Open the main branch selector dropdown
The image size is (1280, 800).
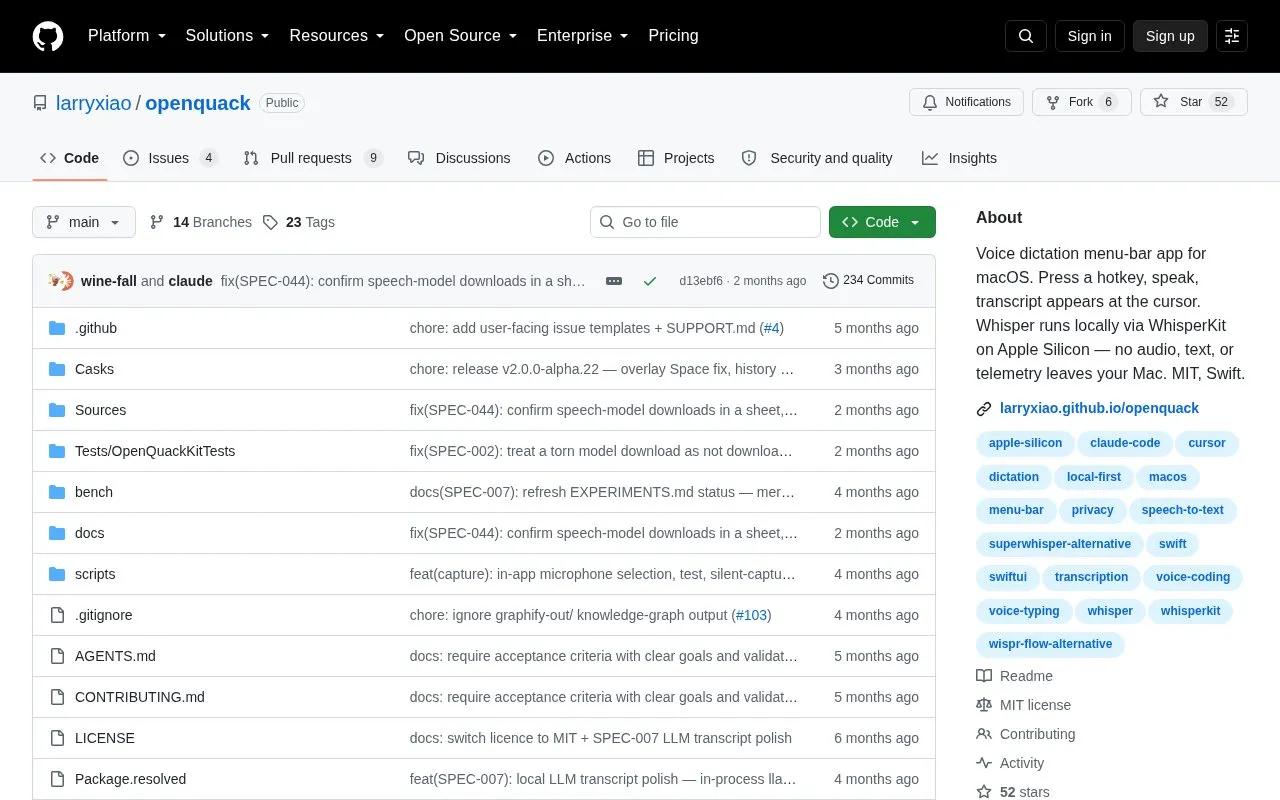tap(84, 222)
